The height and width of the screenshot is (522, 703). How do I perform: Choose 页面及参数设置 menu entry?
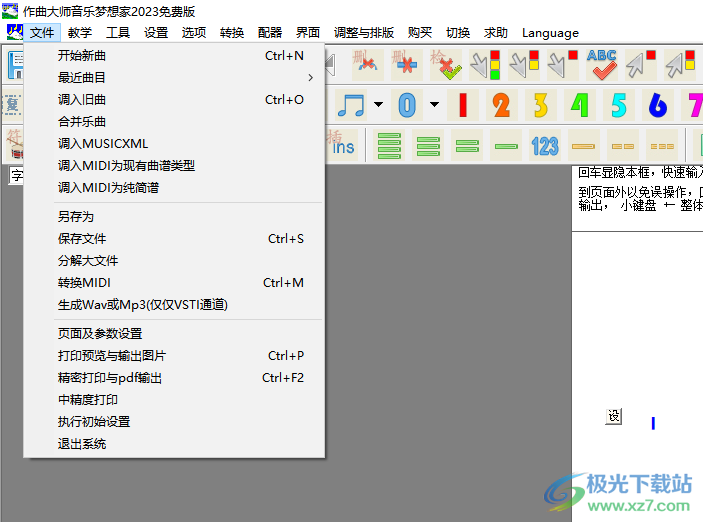(x=174, y=334)
